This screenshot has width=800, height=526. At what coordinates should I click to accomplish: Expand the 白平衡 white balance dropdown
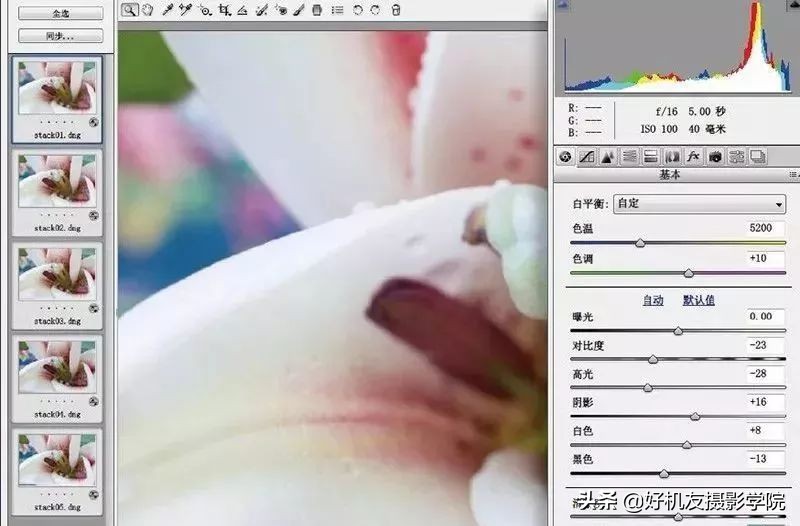[699, 204]
